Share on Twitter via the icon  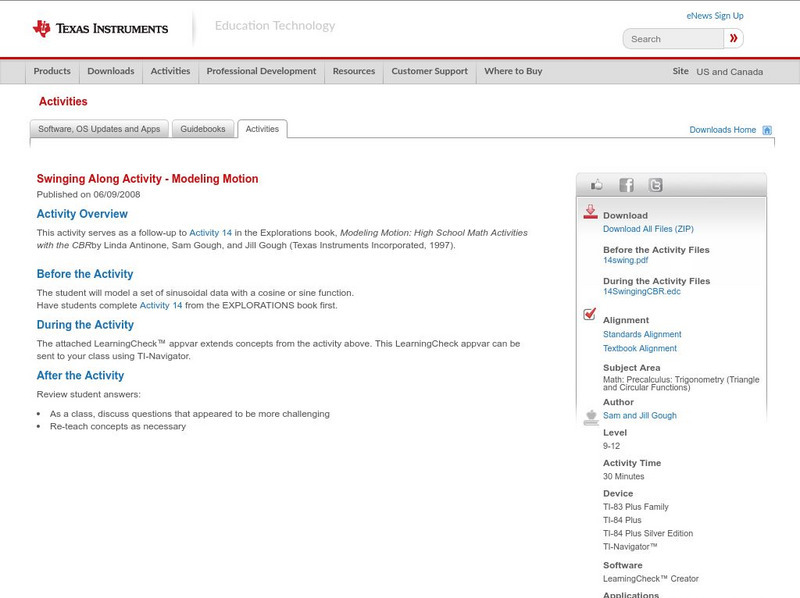(x=655, y=185)
